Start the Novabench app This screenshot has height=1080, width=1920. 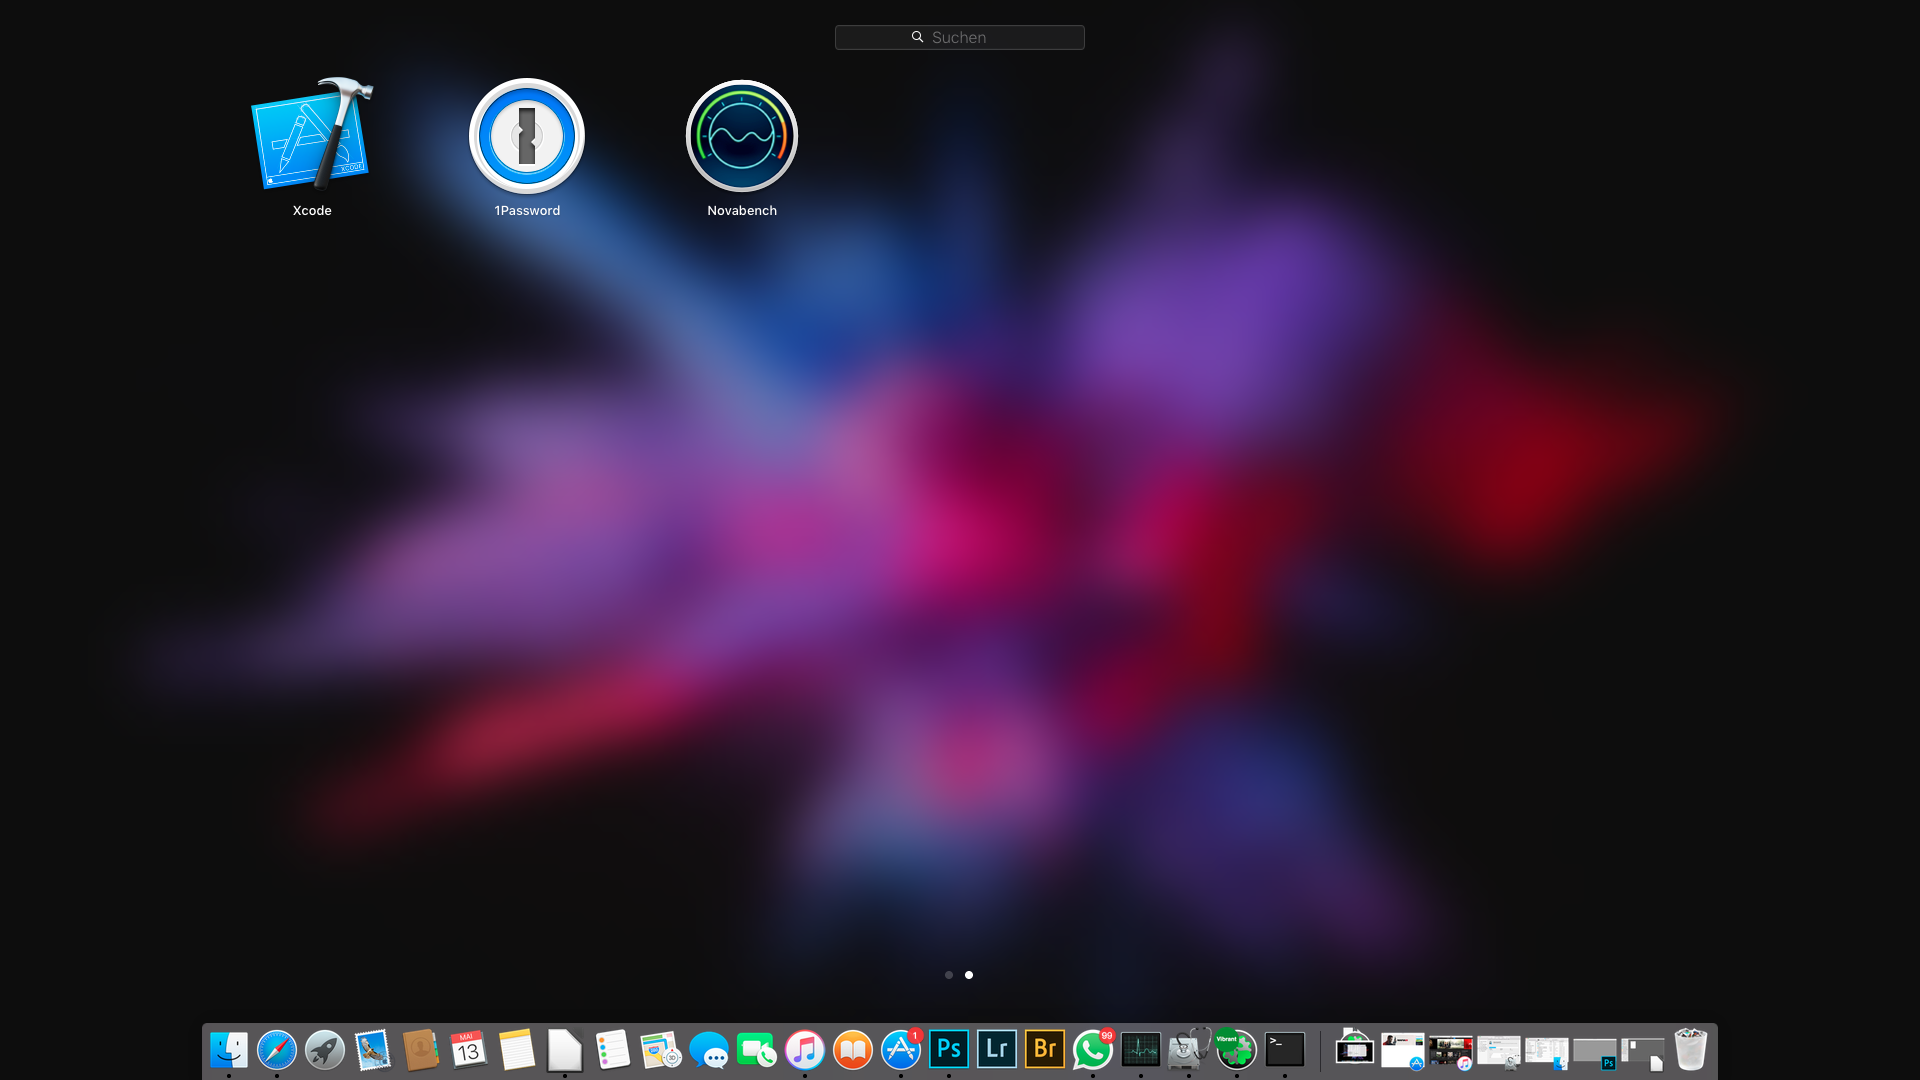741,136
